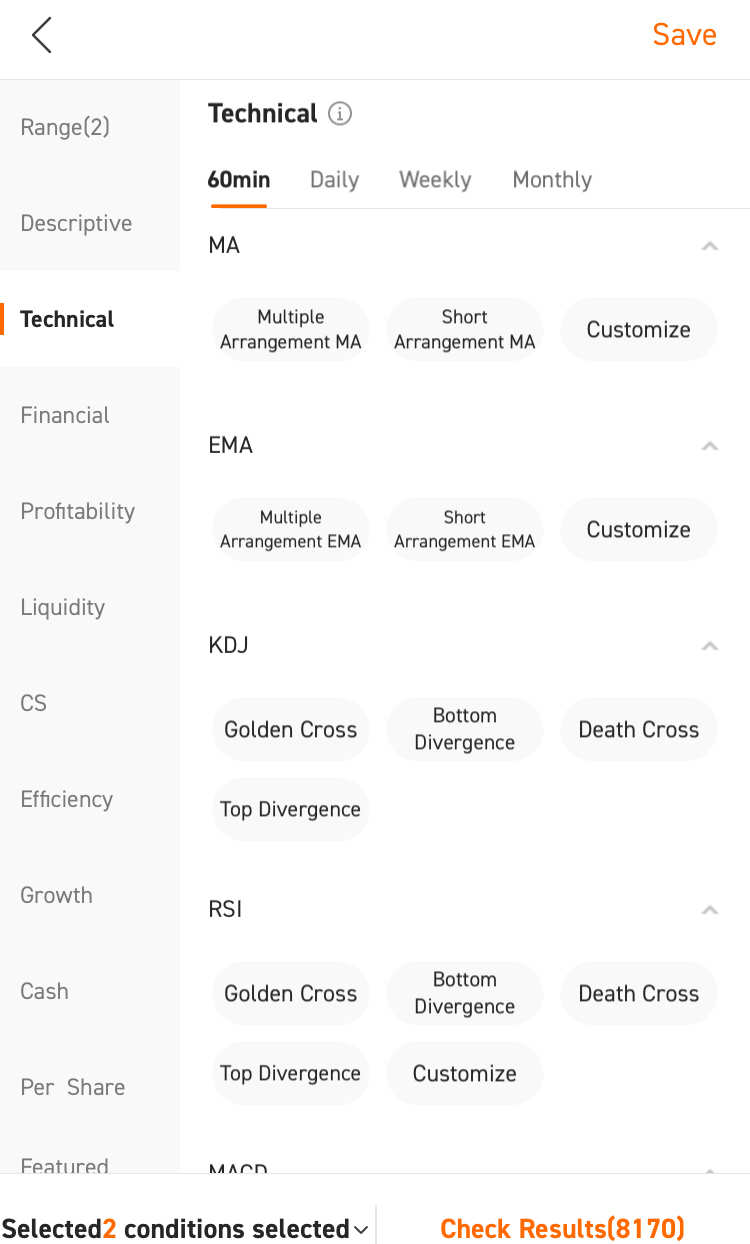Collapse the MA section
Screen dimensions: 750x1244
pos(710,246)
